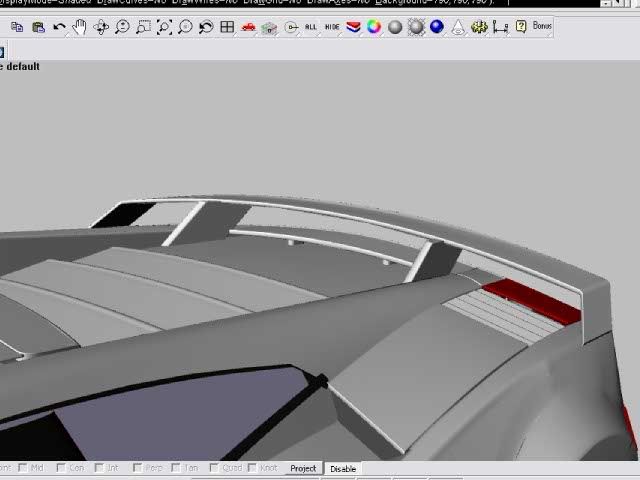Viewport: 640px width, 480px height.
Task: Click the Zoom Extents icon
Action: click(164, 27)
